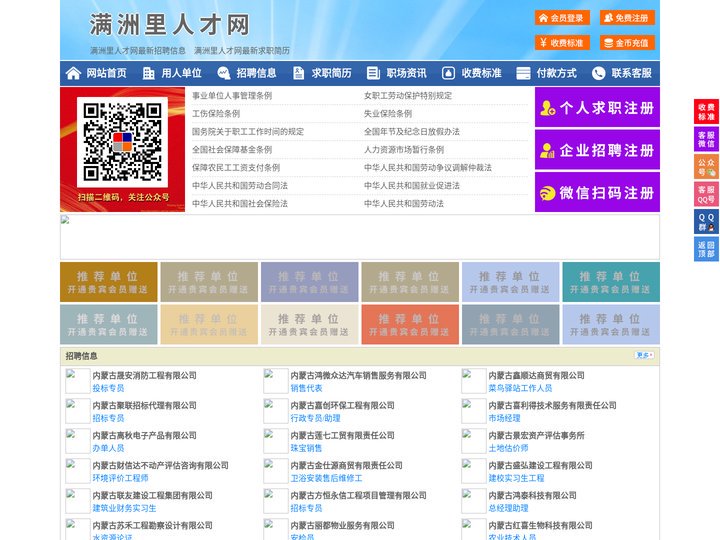Screen dimensions: 720x540
Task: Open 联系客服 navigation item
Action: [x=631, y=73]
